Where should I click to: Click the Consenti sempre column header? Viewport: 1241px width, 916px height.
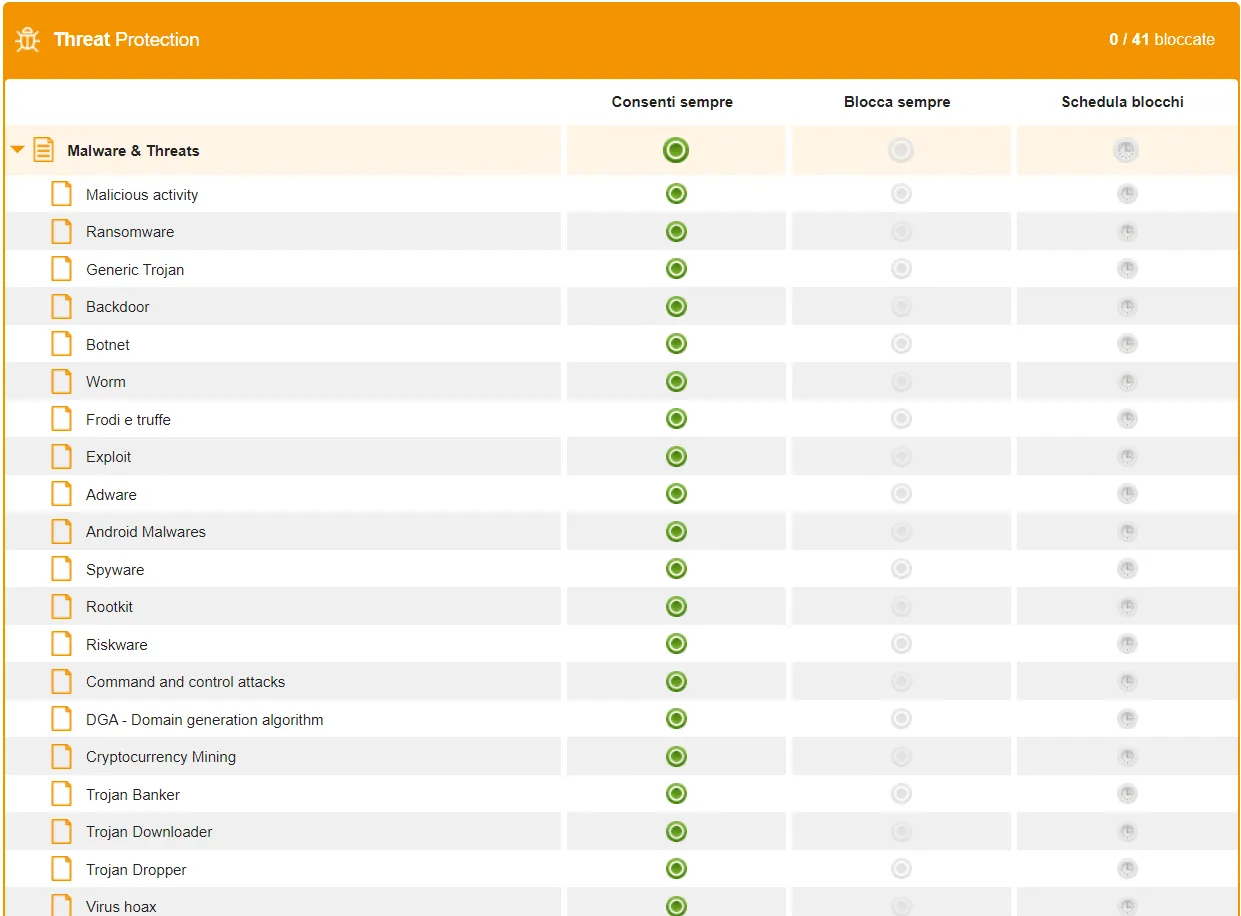672,102
